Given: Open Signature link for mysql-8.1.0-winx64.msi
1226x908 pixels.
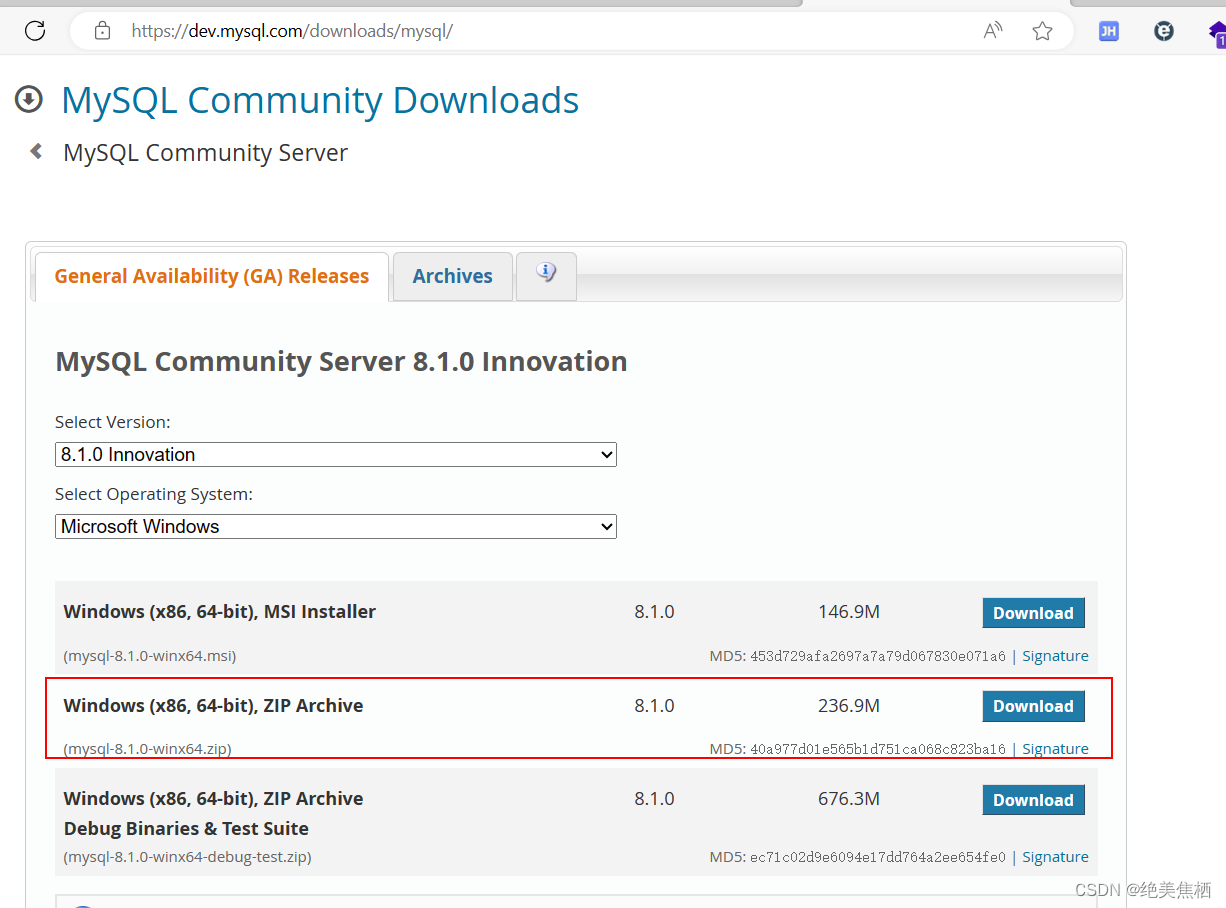Looking at the screenshot, I should (x=1055, y=656).
